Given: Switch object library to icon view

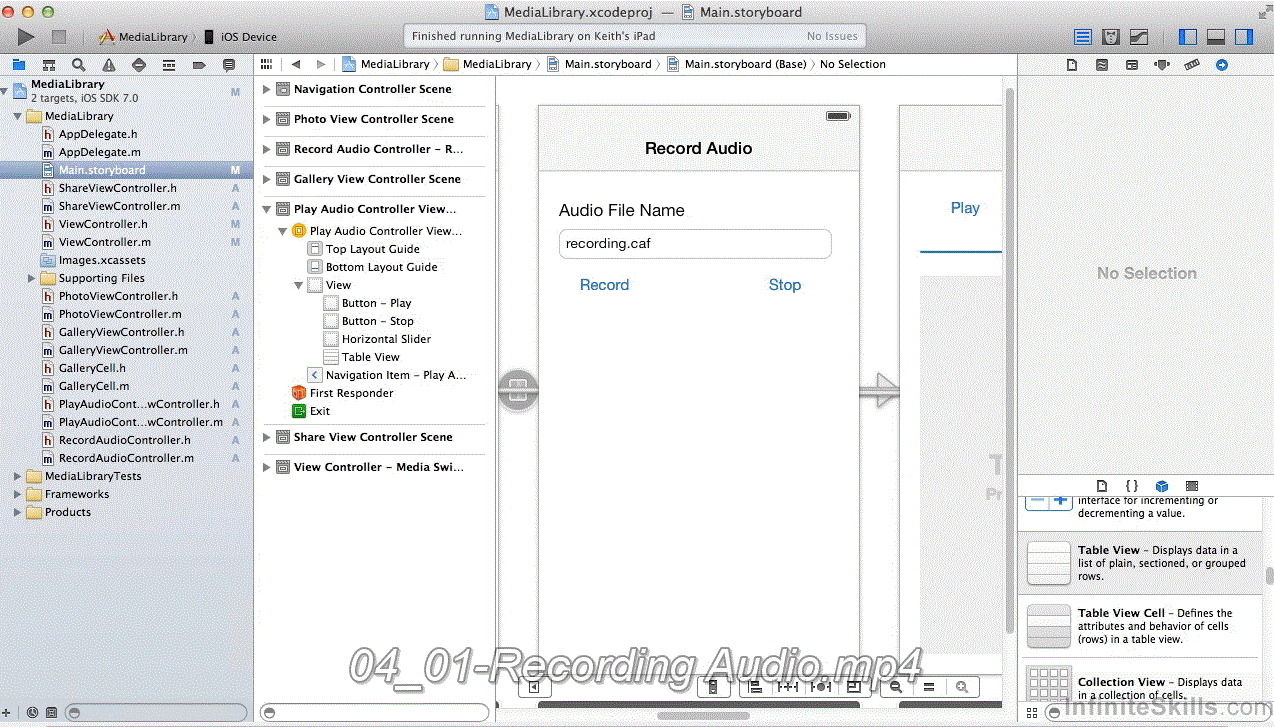Looking at the screenshot, I should point(1033,712).
